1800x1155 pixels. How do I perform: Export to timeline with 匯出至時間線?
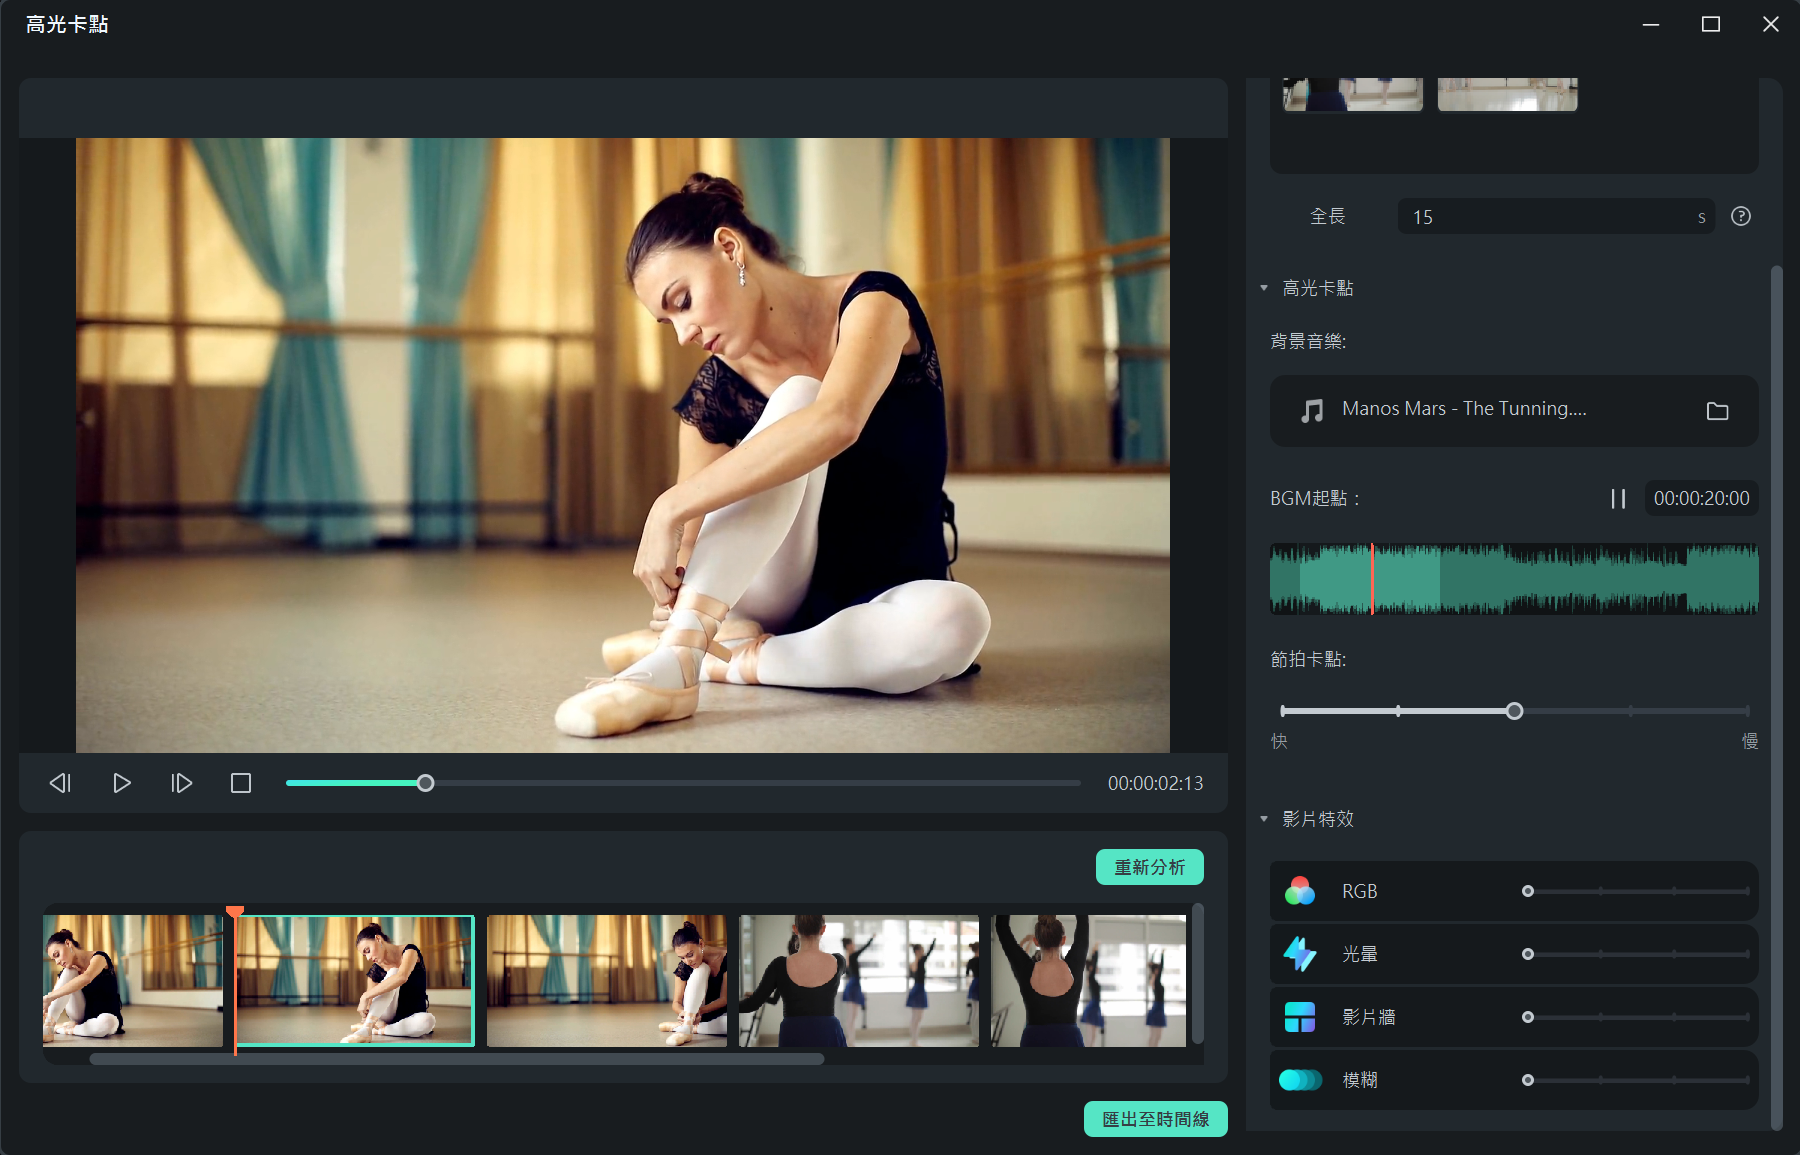[x=1156, y=1119]
